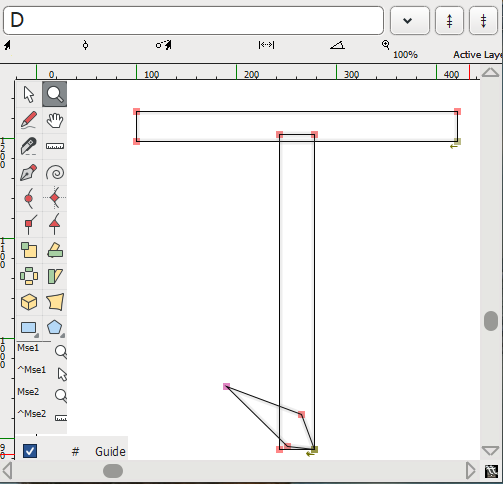
Task: Select the add HV Curve point tool
Action: click(x=55, y=198)
